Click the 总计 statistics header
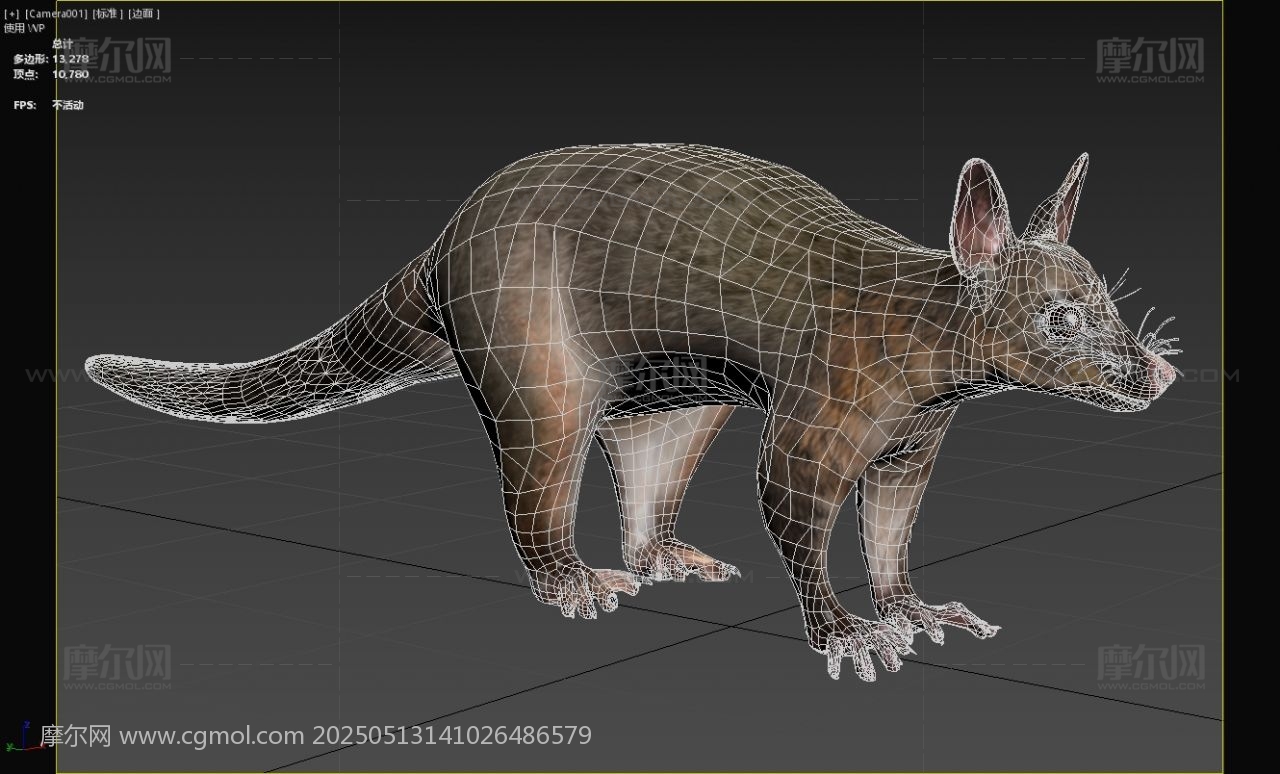 click(62, 44)
